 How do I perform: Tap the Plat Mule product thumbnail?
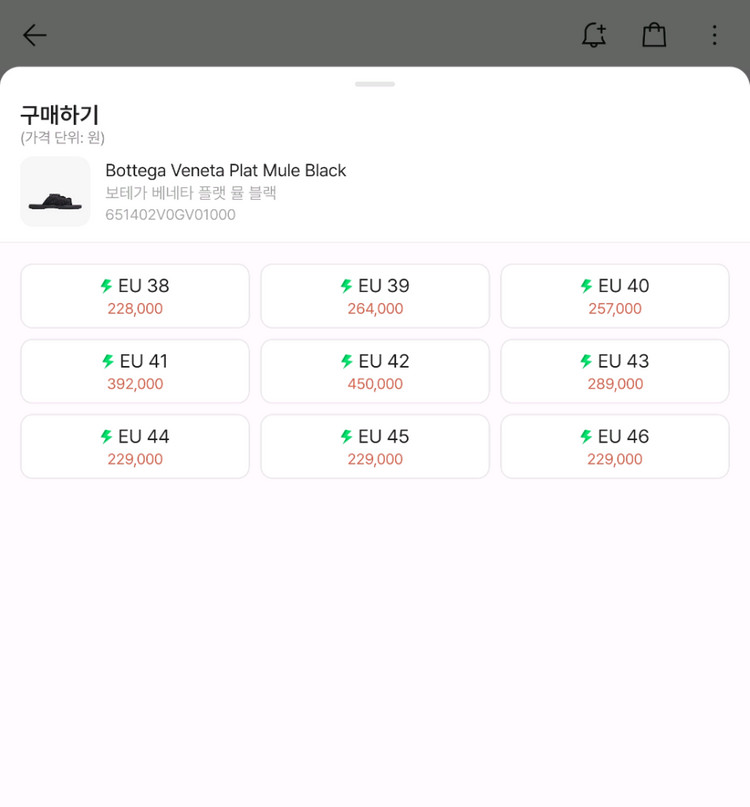click(55, 191)
